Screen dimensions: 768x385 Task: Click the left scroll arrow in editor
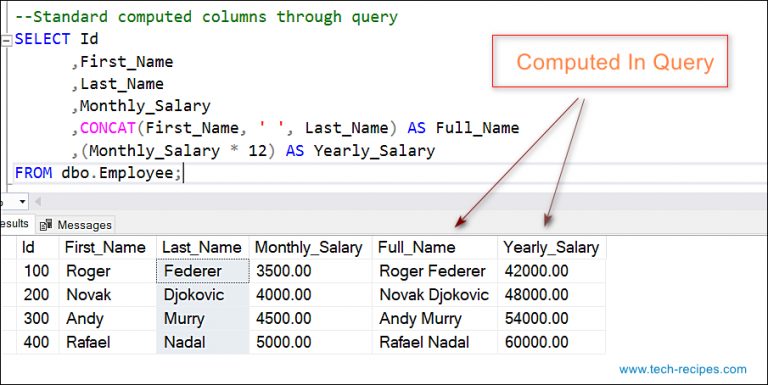tap(38, 201)
